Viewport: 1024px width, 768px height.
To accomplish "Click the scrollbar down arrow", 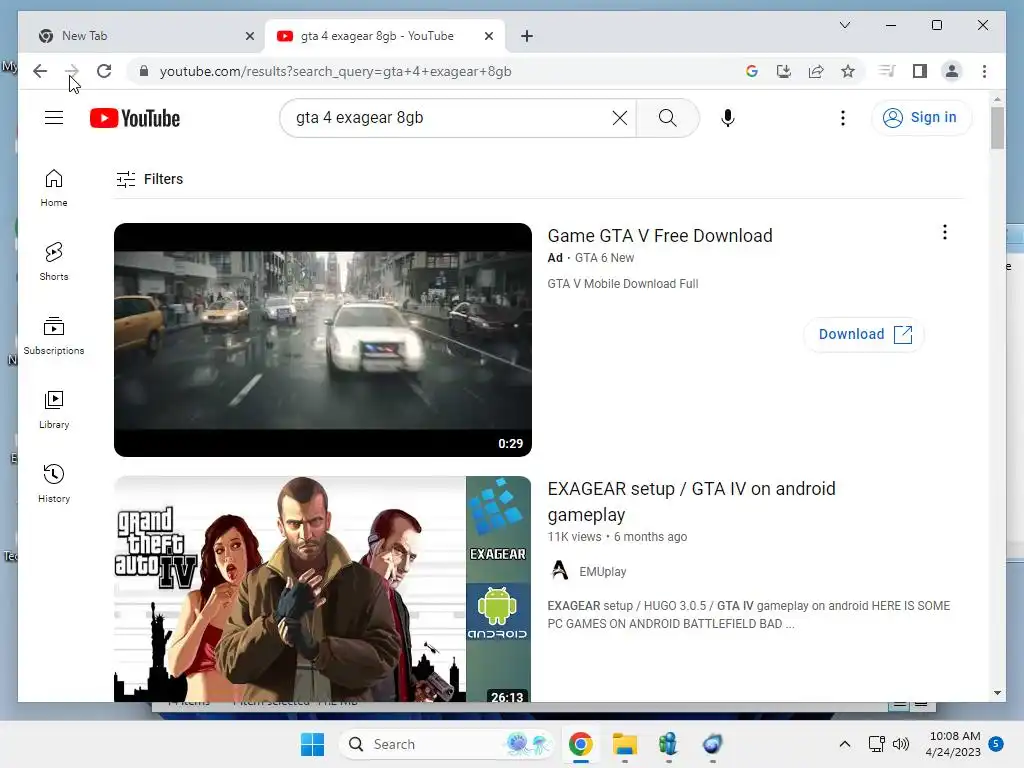I will coord(997,693).
